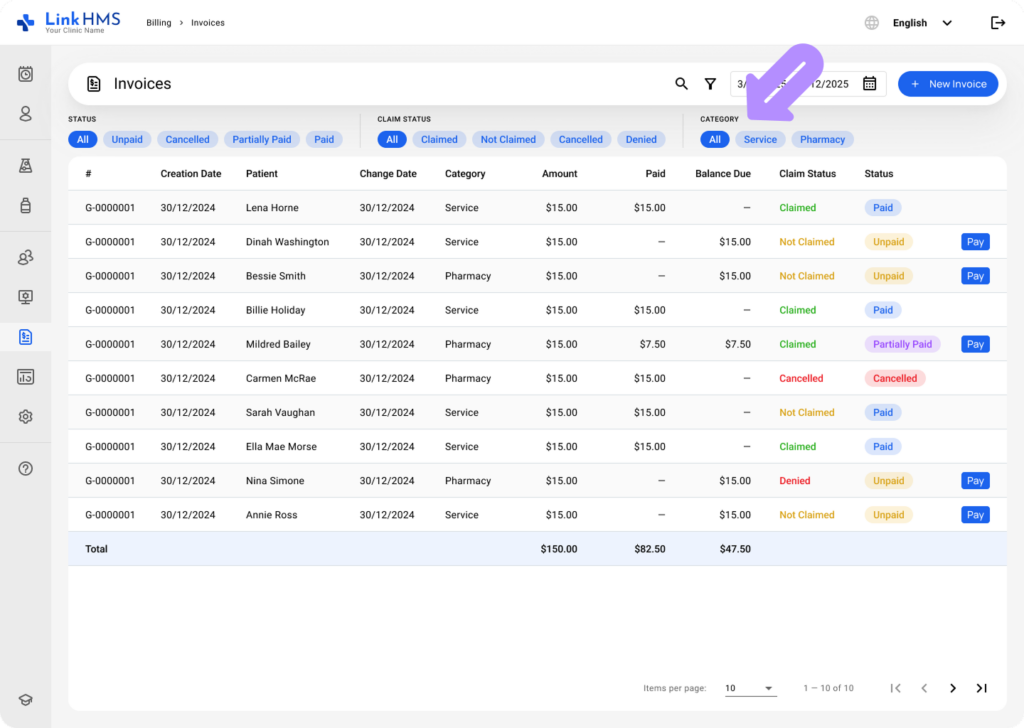Pay Nina Simone's invoice
Image resolution: width=1024 pixels, height=728 pixels.
975,481
